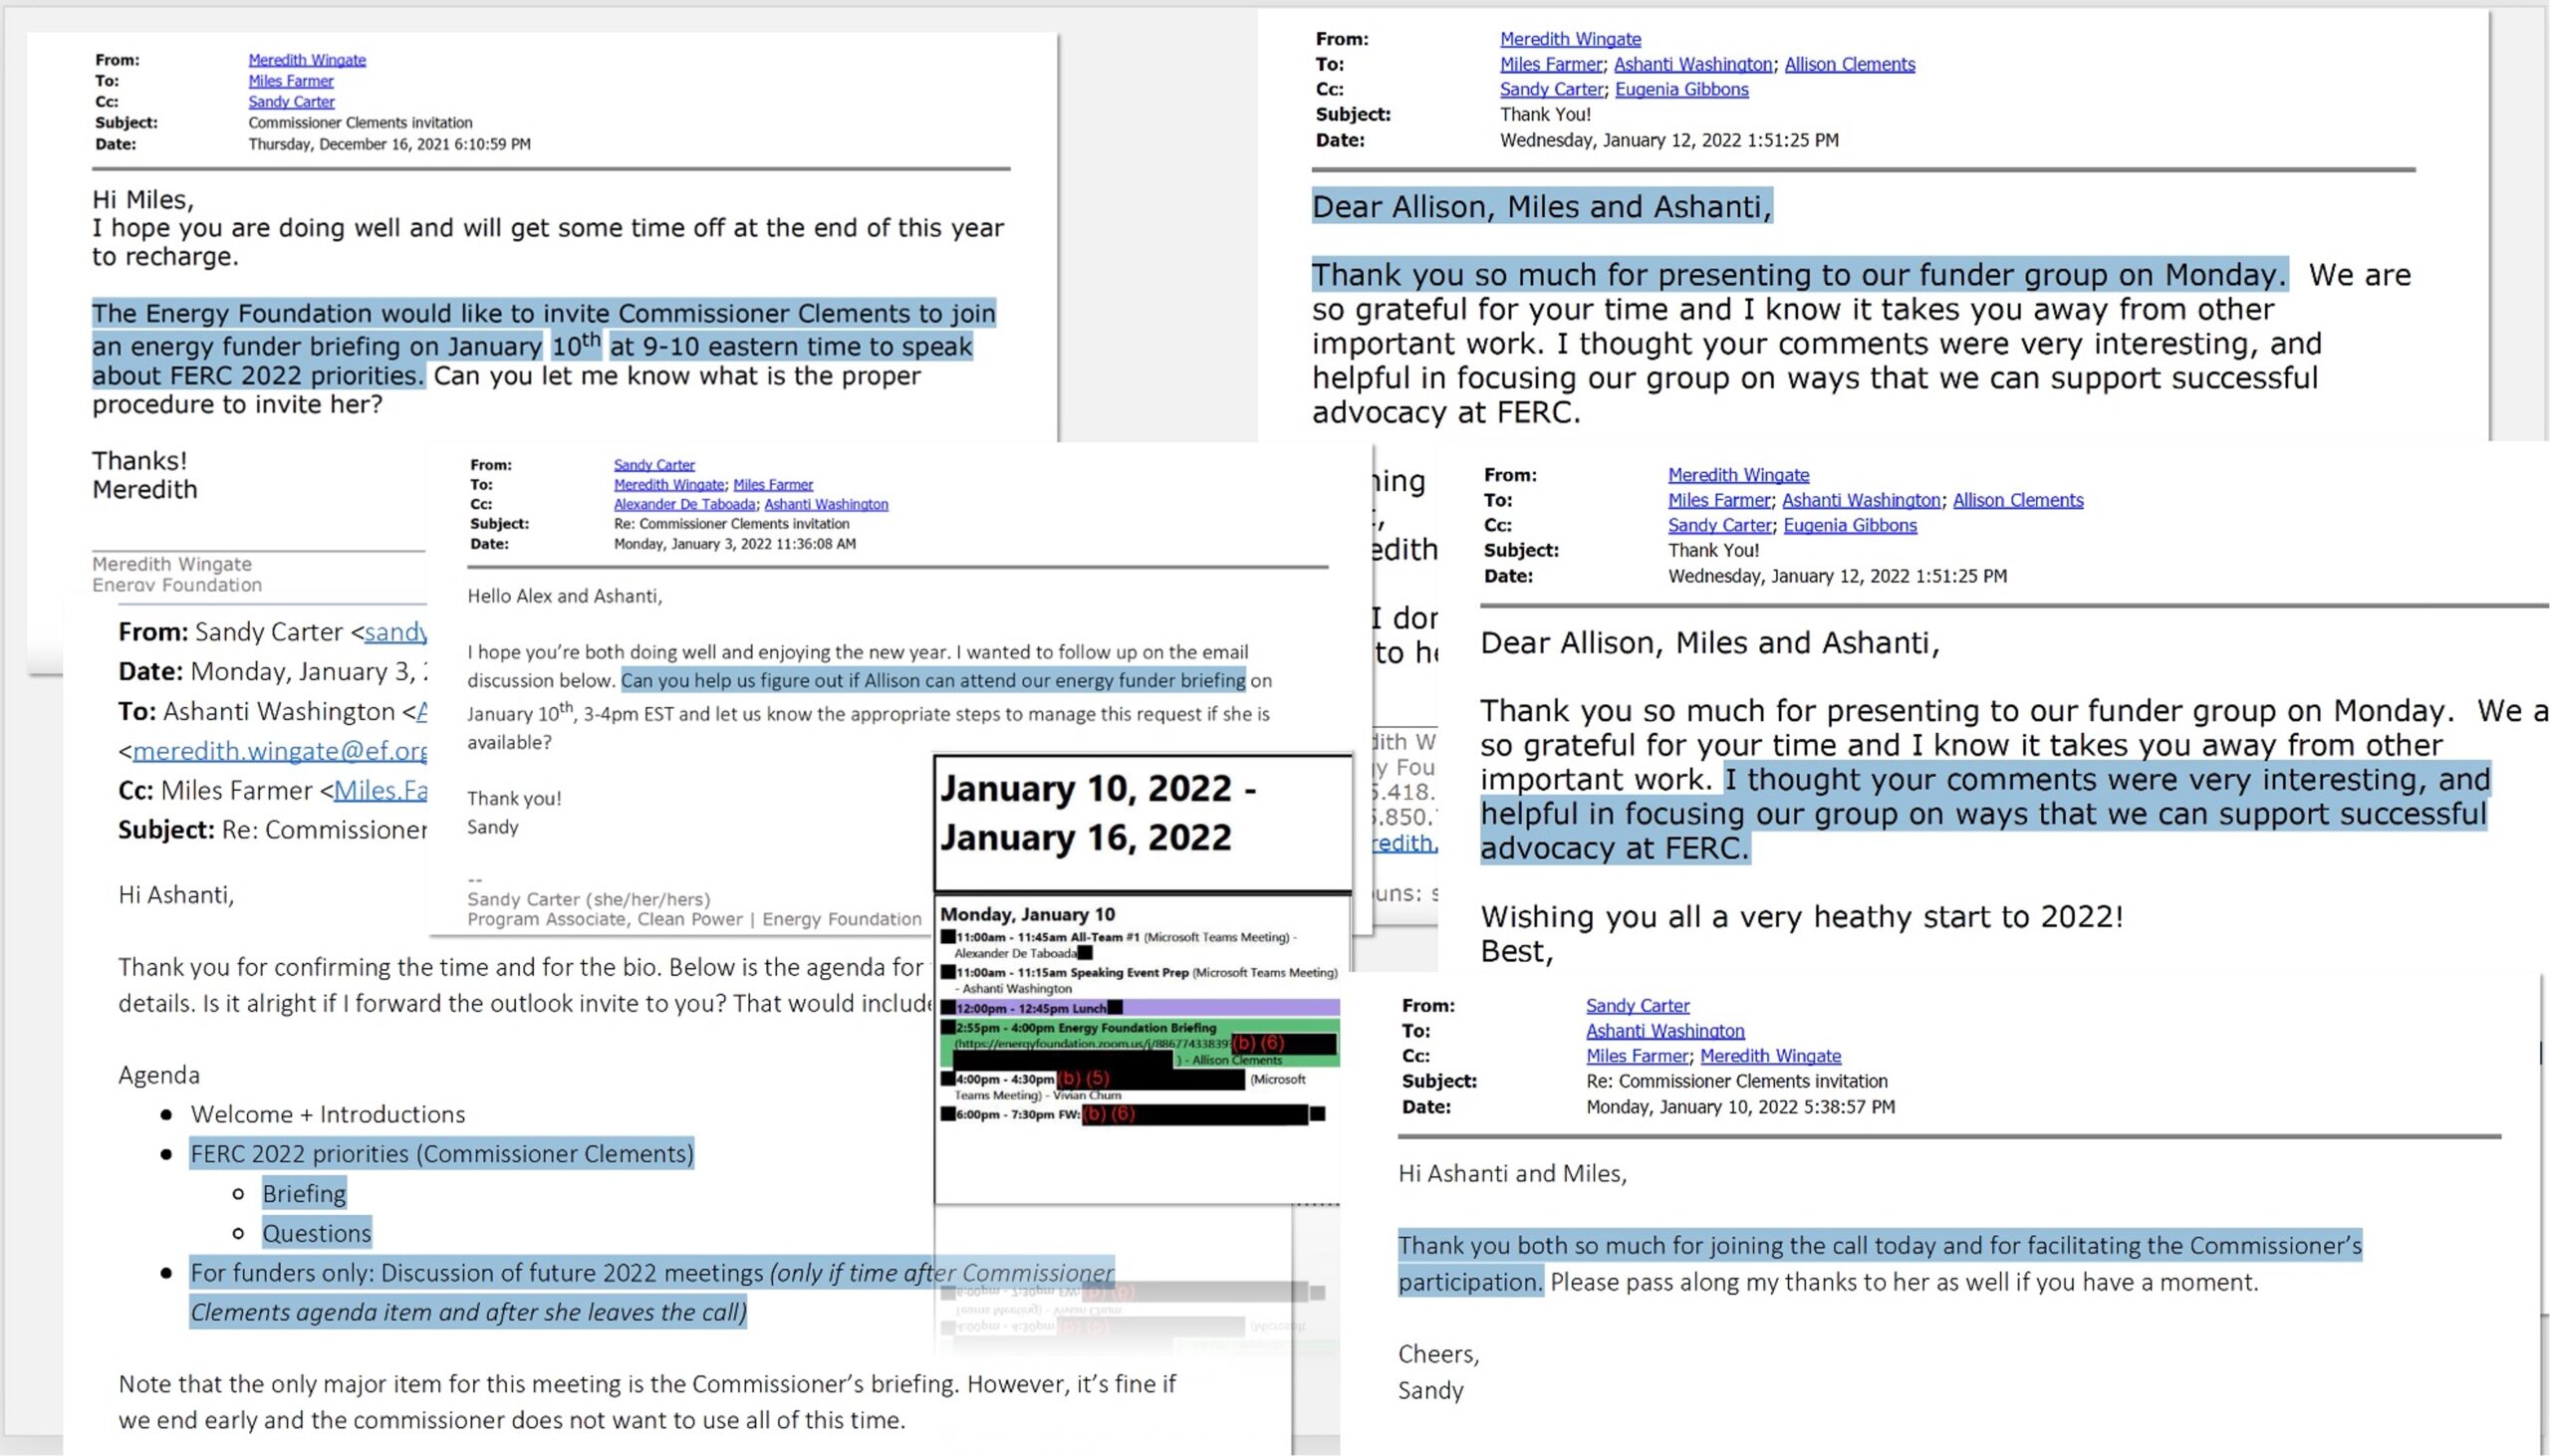Click Ashanti Washington in top-right Thank You email
Screen dimensions: 2550x1456
(1692, 64)
